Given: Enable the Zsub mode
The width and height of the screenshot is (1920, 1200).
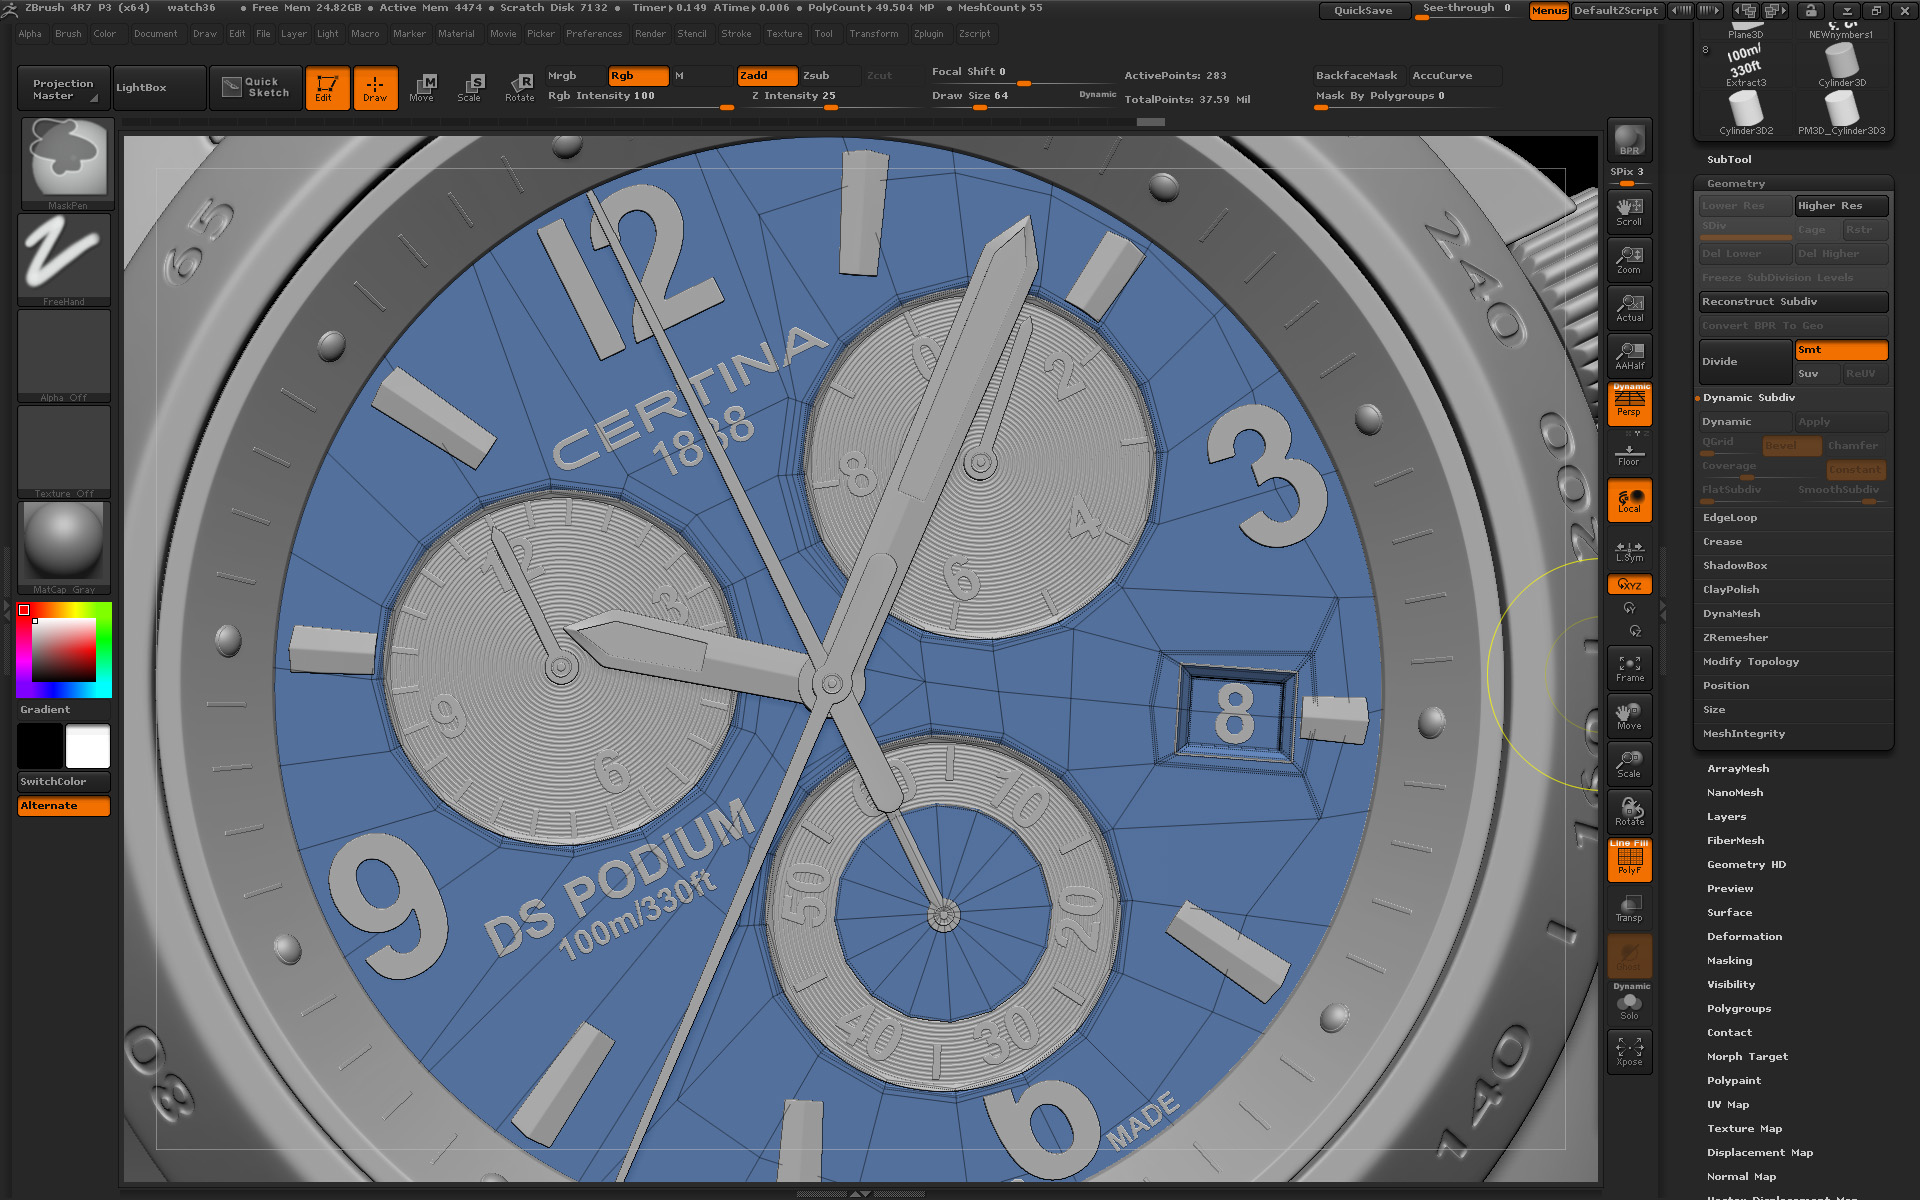Looking at the screenshot, I should [x=830, y=76].
